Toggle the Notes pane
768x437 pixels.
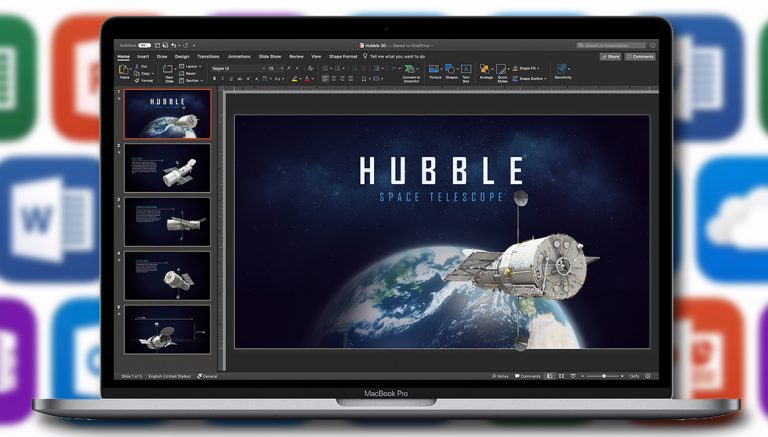pyautogui.click(x=500, y=376)
